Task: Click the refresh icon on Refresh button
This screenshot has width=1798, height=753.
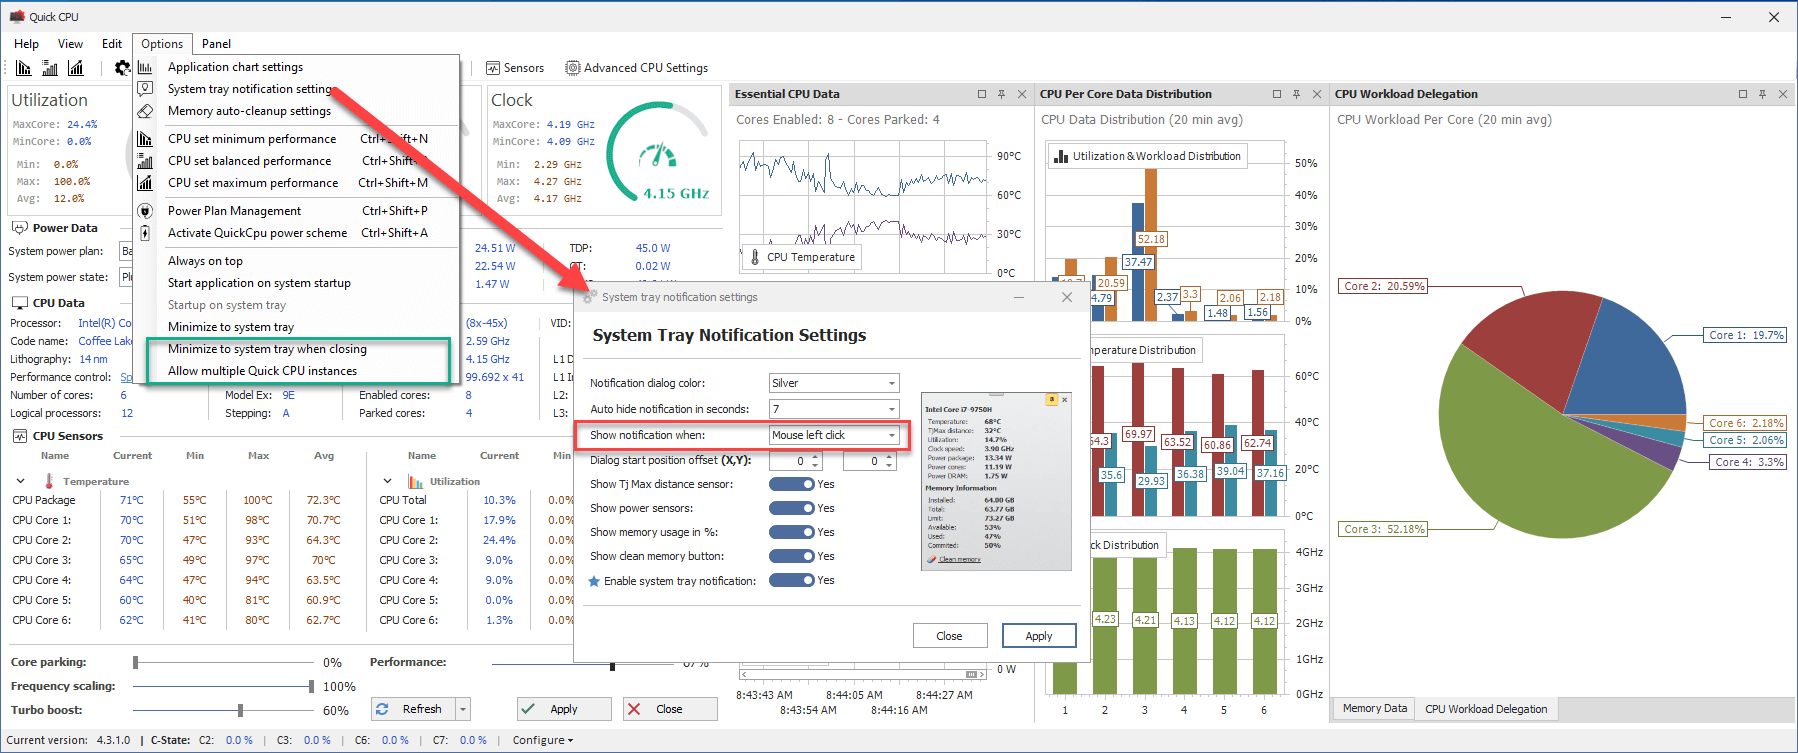Action: tap(382, 709)
